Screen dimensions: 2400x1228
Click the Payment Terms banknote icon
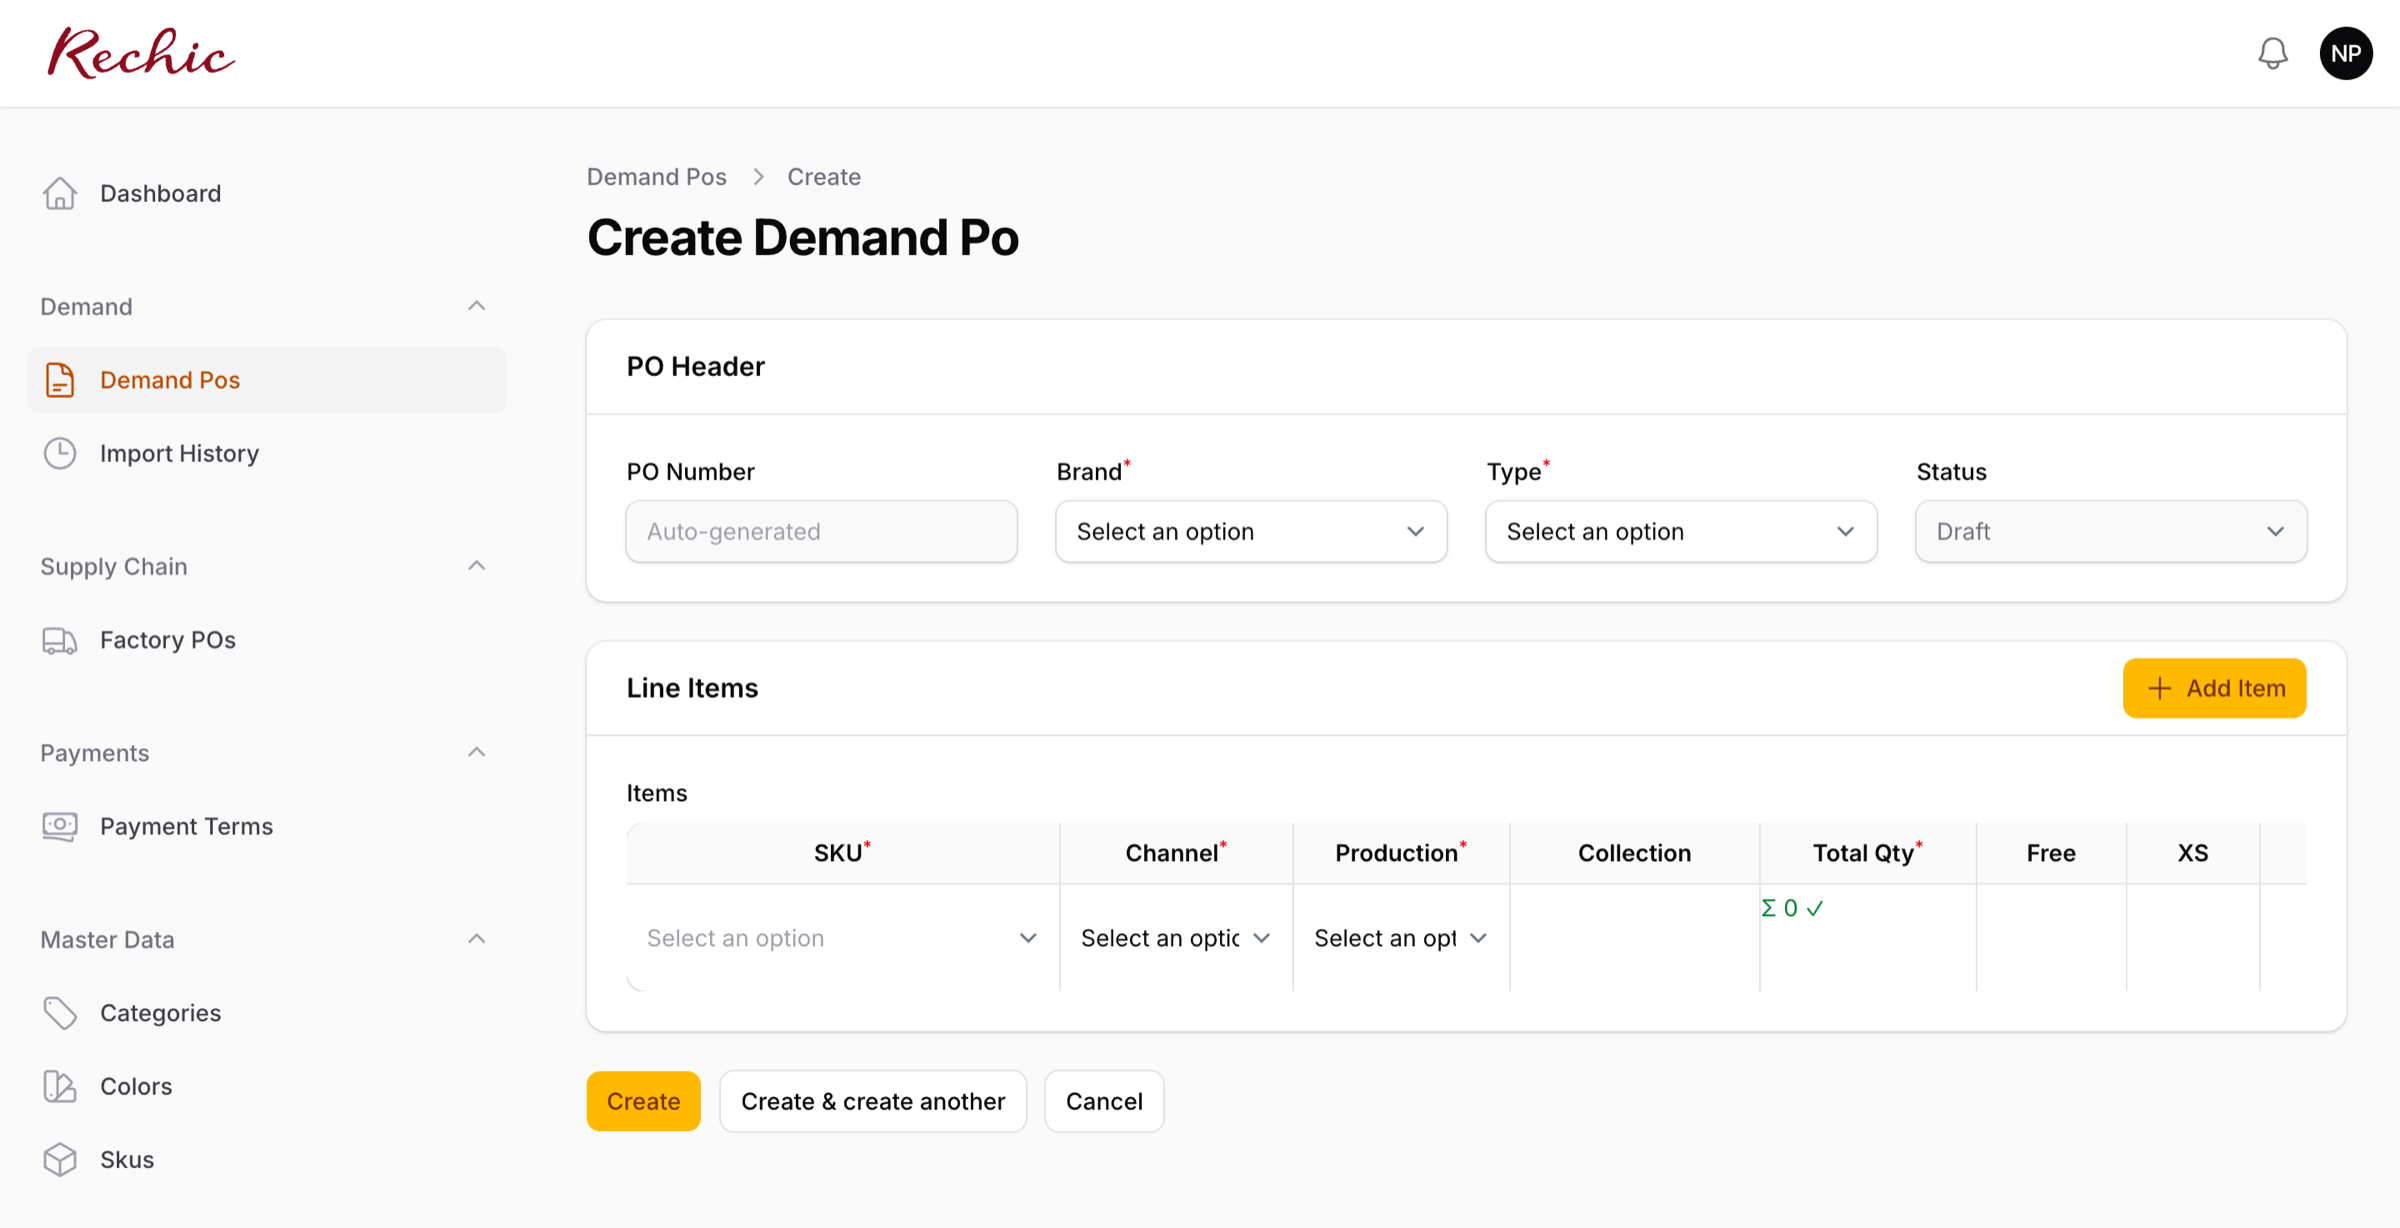coord(60,826)
